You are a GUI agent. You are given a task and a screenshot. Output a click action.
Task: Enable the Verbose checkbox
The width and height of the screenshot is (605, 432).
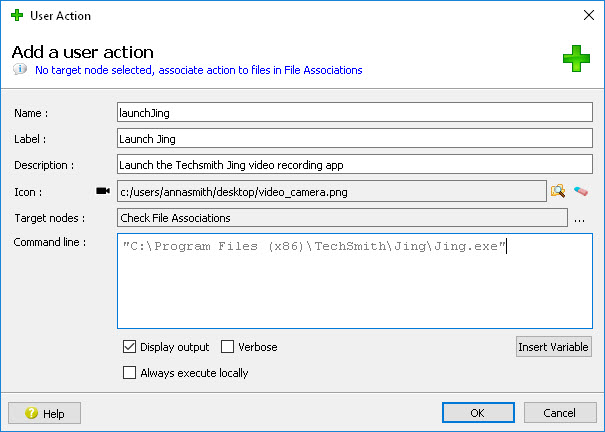[x=227, y=347]
